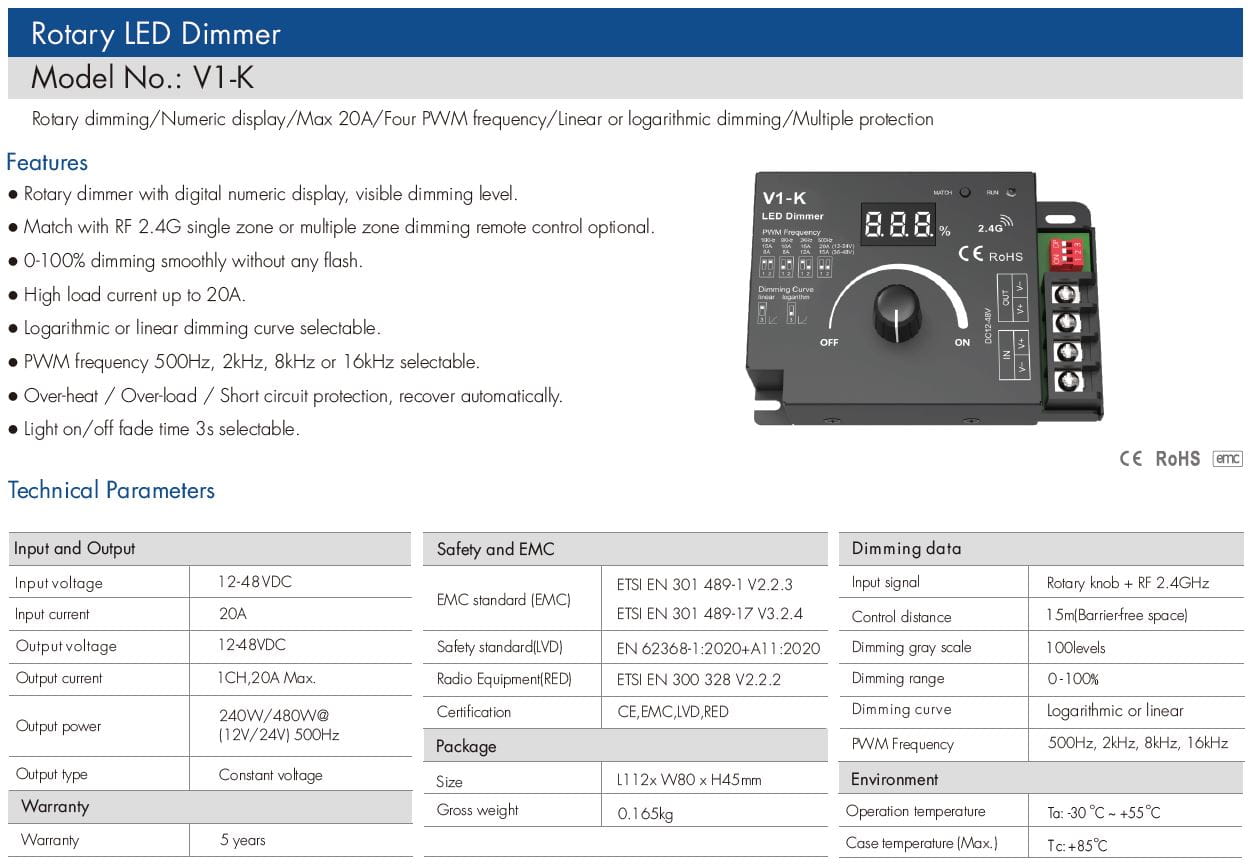This screenshot has width=1252, height=867.
Task: Click the logarithm dimming curve icon
Action: pyautogui.click(x=792, y=315)
